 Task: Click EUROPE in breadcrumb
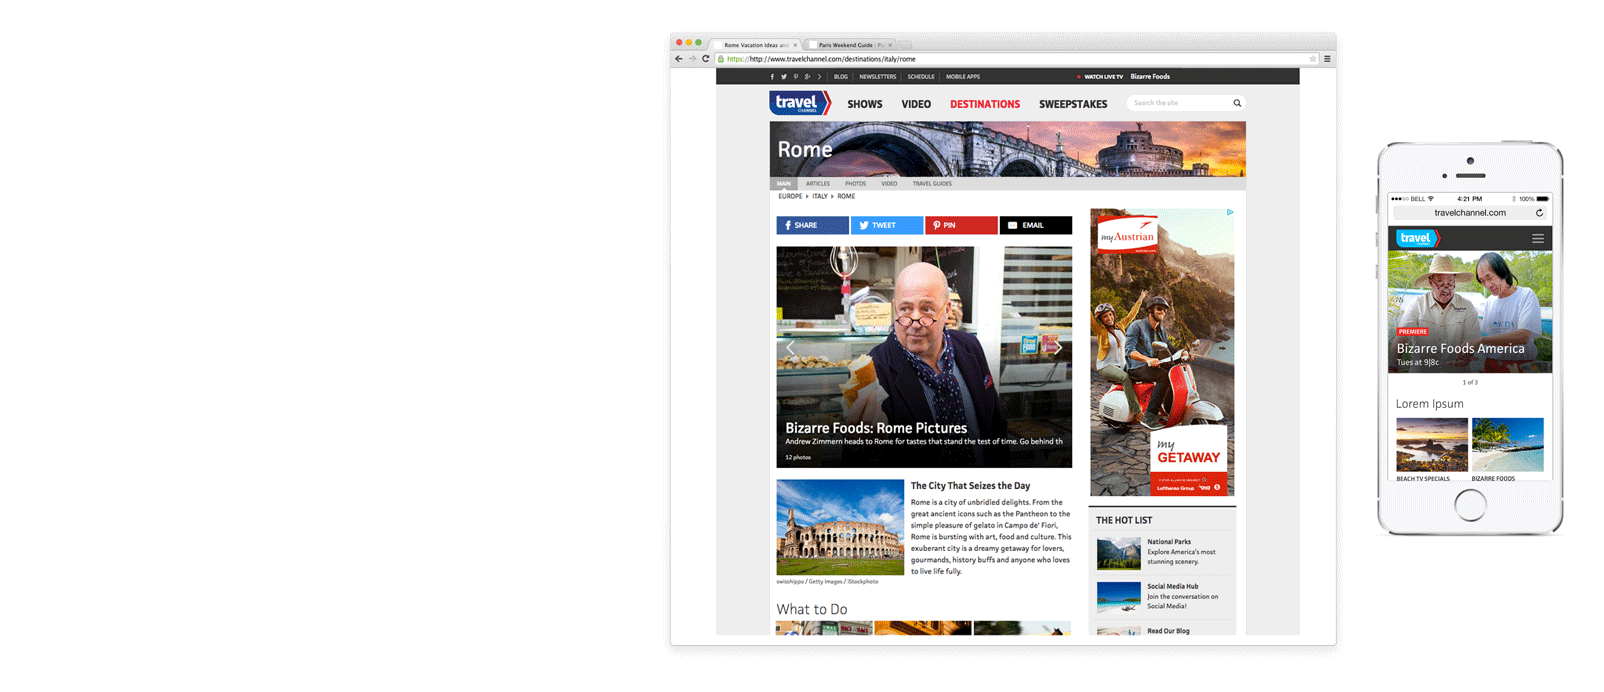point(790,197)
